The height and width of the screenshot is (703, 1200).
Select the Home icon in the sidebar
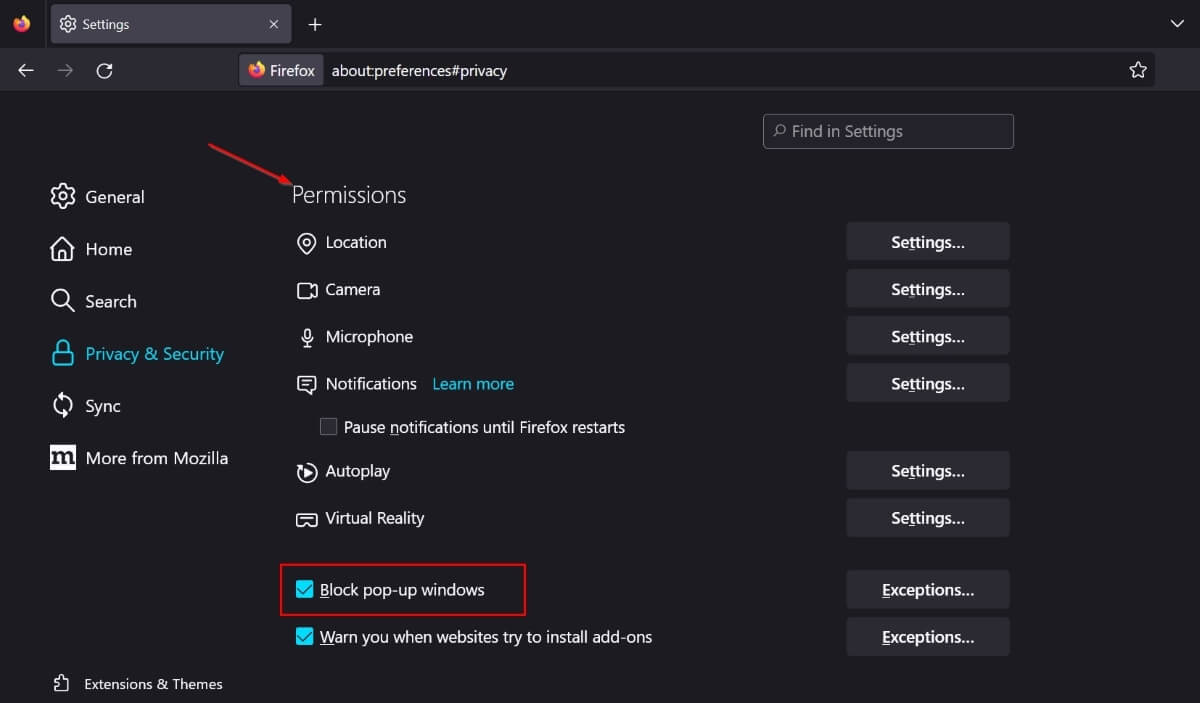pyautogui.click(x=61, y=249)
